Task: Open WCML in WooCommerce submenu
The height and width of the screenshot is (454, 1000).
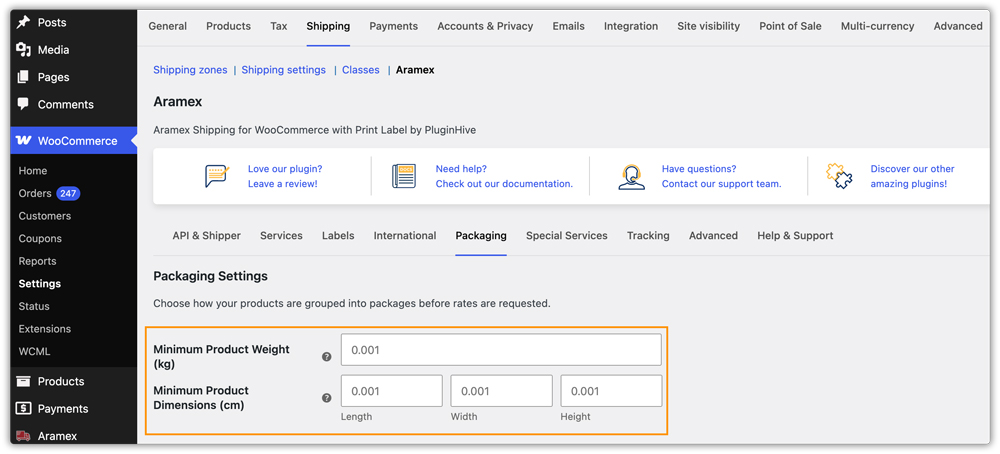Action: pos(34,351)
